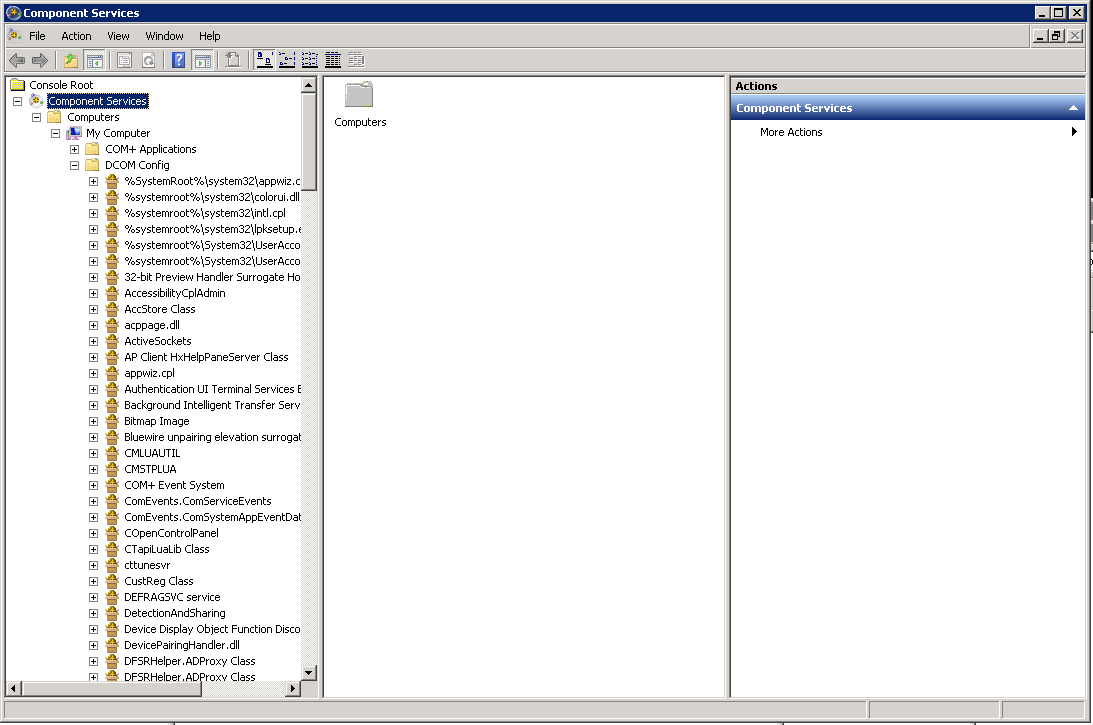The height and width of the screenshot is (725, 1093).
Task: Open the Action menu
Action: [x=76, y=36]
